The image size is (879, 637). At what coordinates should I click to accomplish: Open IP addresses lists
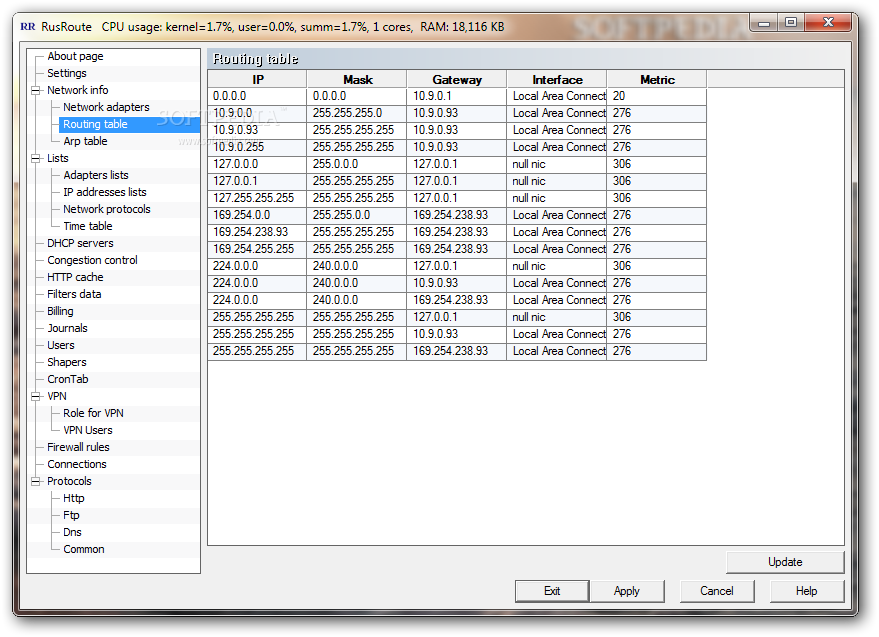(x=105, y=192)
